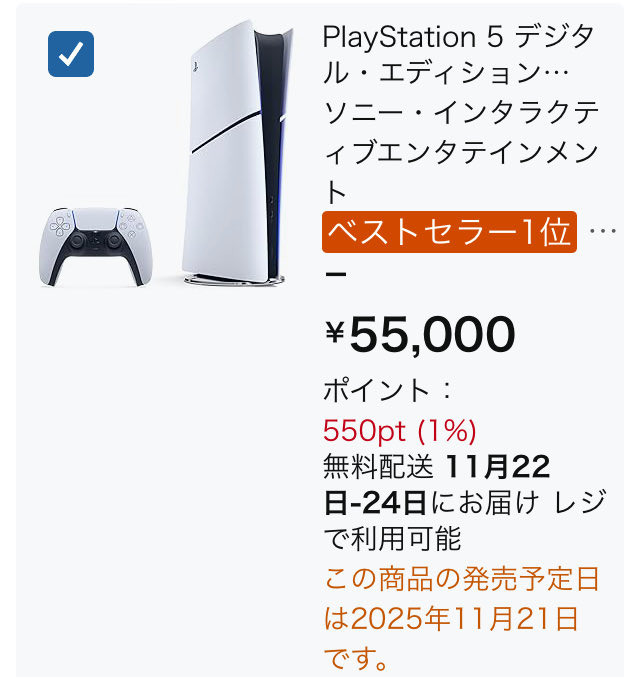This screenshot has height=677, width=640.
Task: Tap the ベストセラー1位 orange badge
Action: point(449,233)
